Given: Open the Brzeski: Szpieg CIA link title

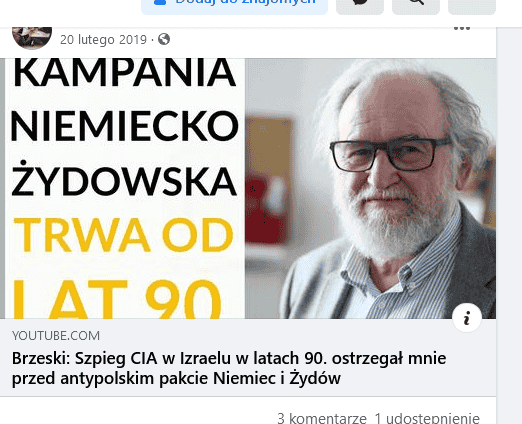Looking at the screenshot, I should tap(229, 368).
